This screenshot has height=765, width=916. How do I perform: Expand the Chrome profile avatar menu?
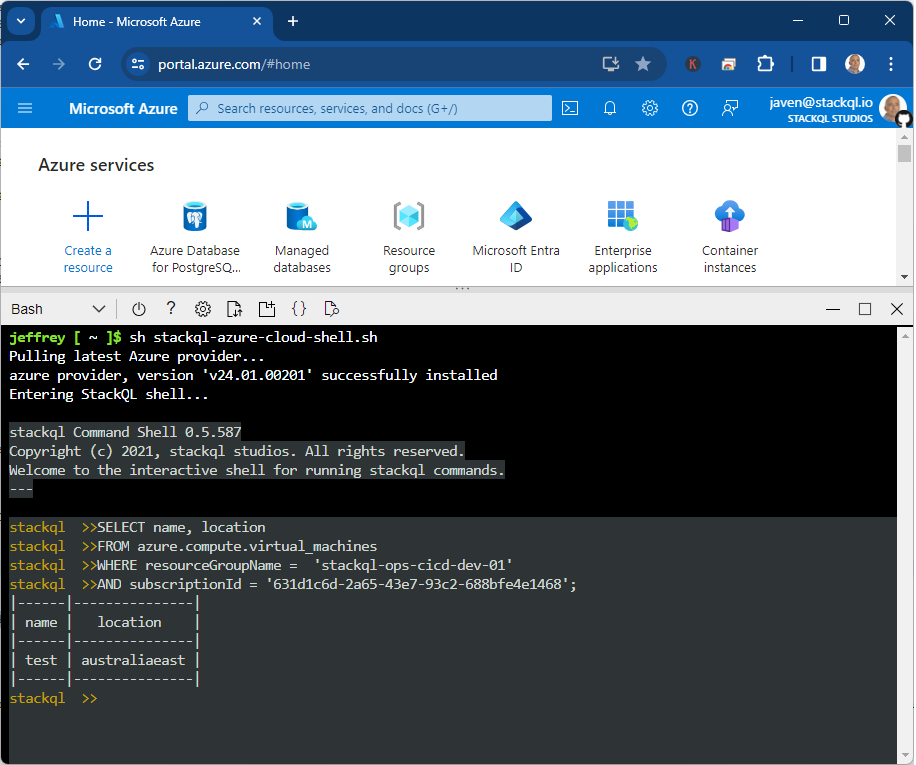pos(855,63)
